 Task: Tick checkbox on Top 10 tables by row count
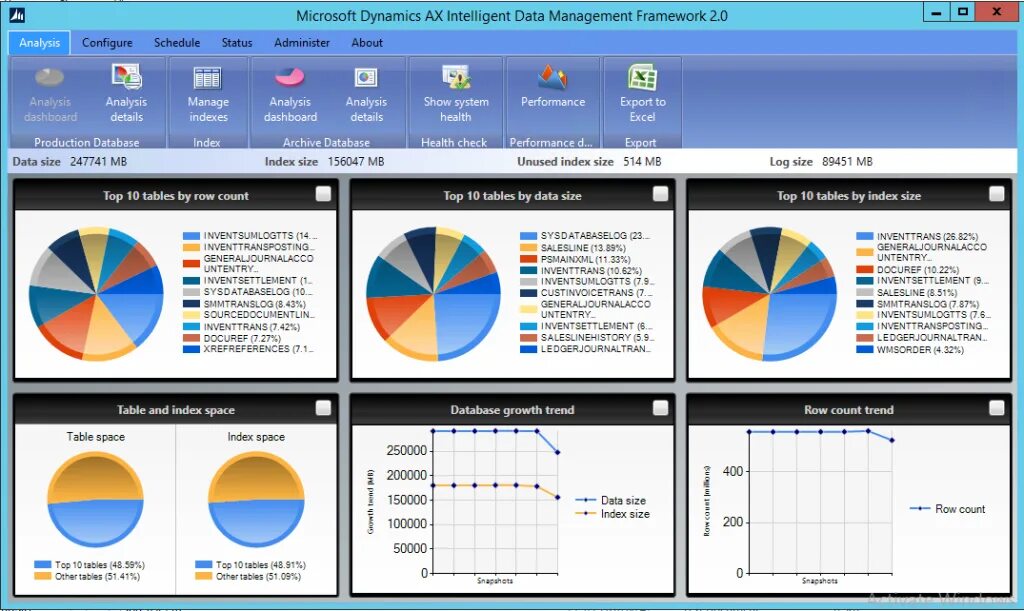(323, 194)
